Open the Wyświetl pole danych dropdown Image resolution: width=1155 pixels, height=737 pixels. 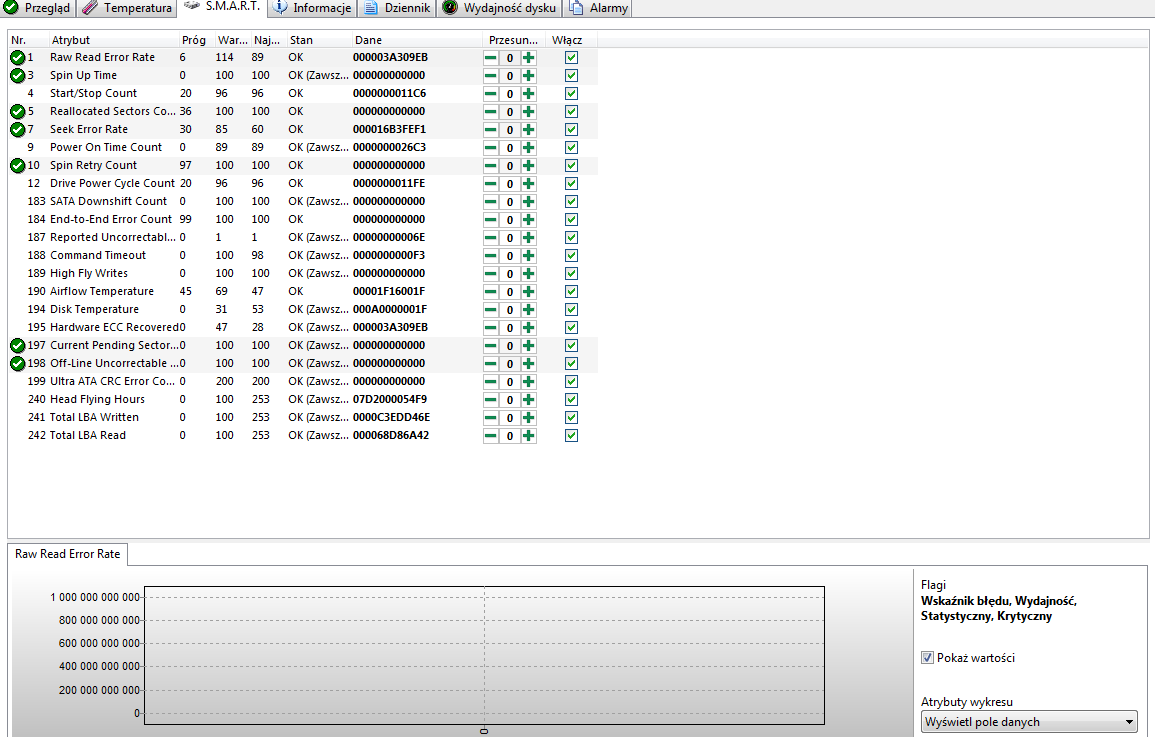(1029, 722)
